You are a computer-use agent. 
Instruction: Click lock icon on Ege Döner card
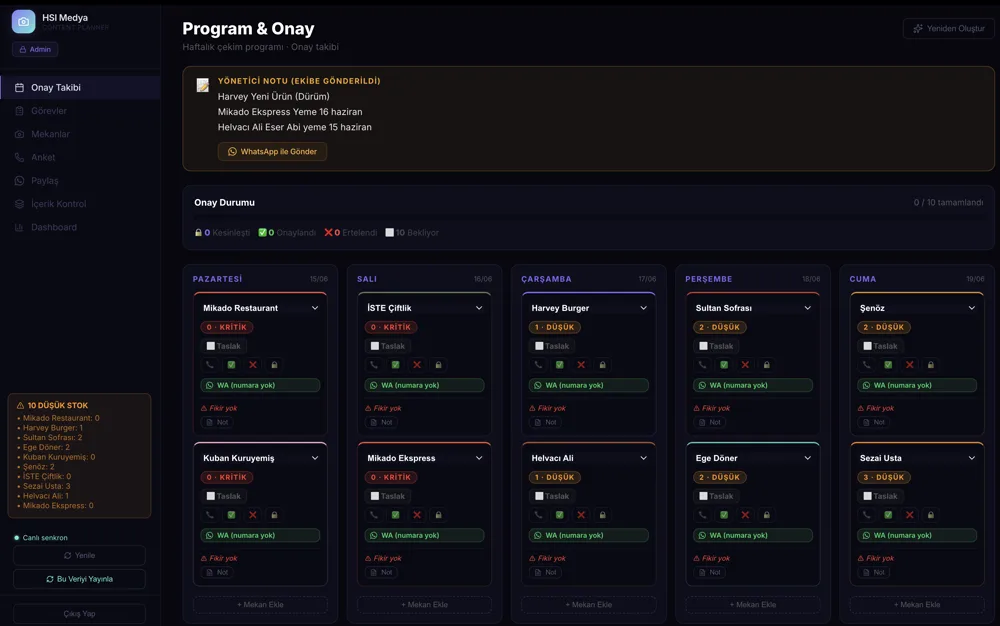(767, 514)
